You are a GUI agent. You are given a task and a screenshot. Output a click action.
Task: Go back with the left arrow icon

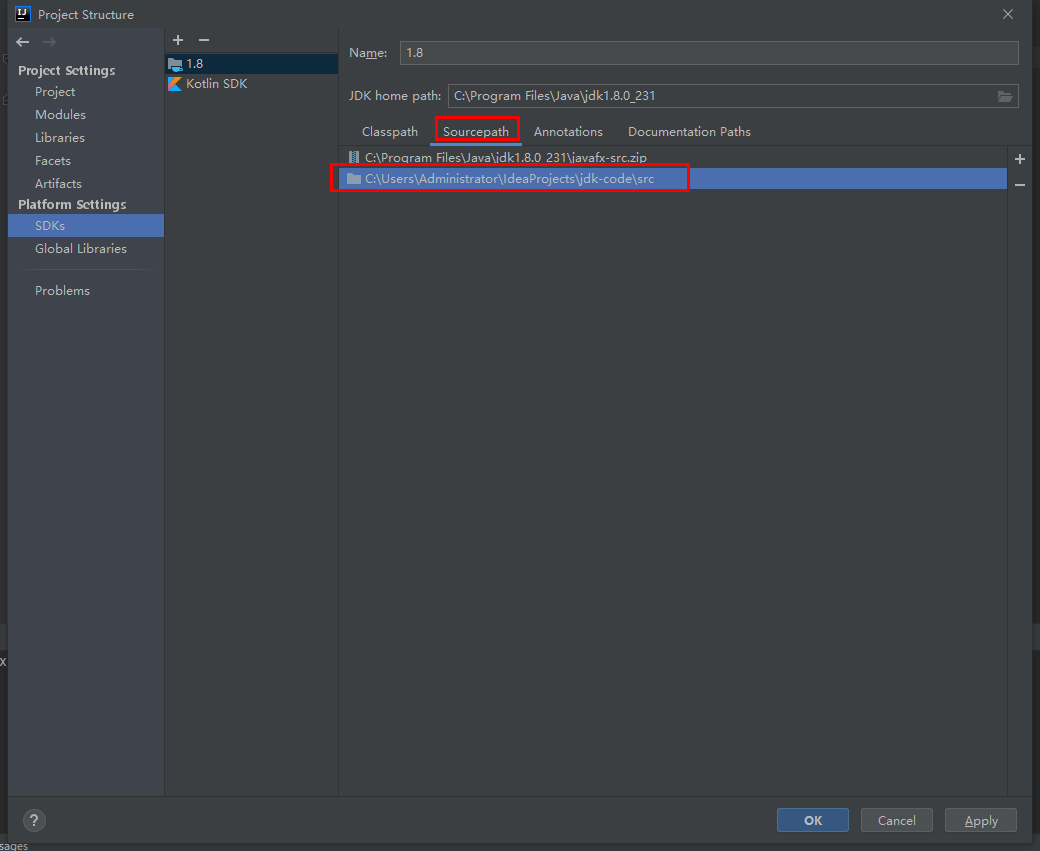coord(23,42)
